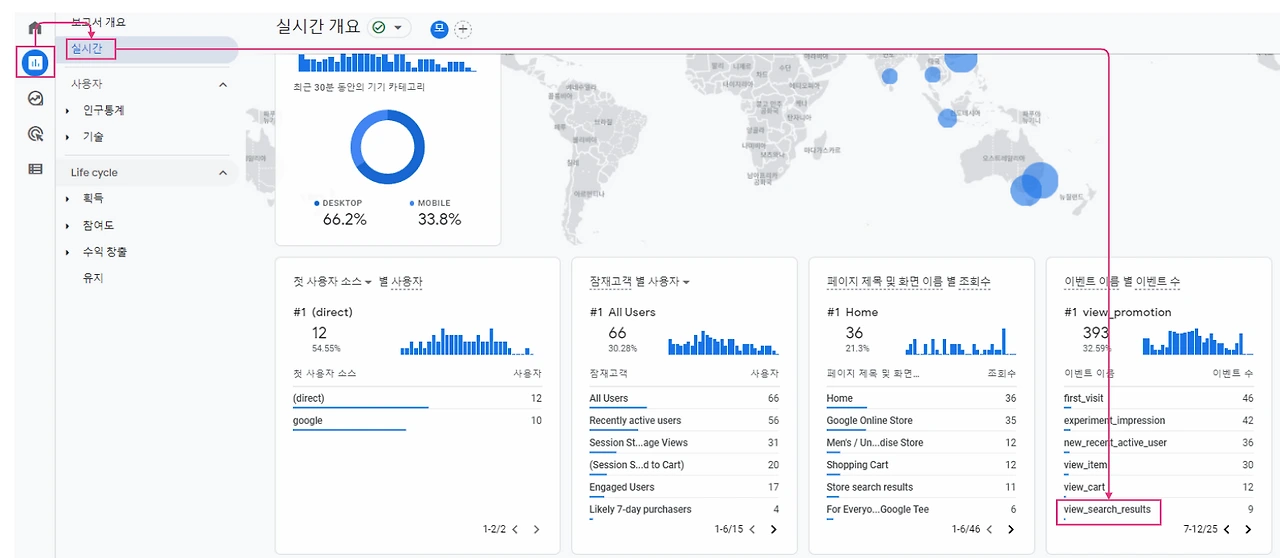This screenshot has width=1280, height=558.
Task: Select the google source row
Action: pos(417,421)
